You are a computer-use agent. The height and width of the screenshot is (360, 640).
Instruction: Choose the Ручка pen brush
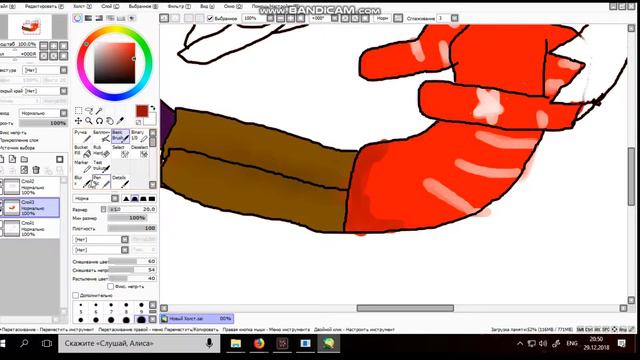coord(82,136)
